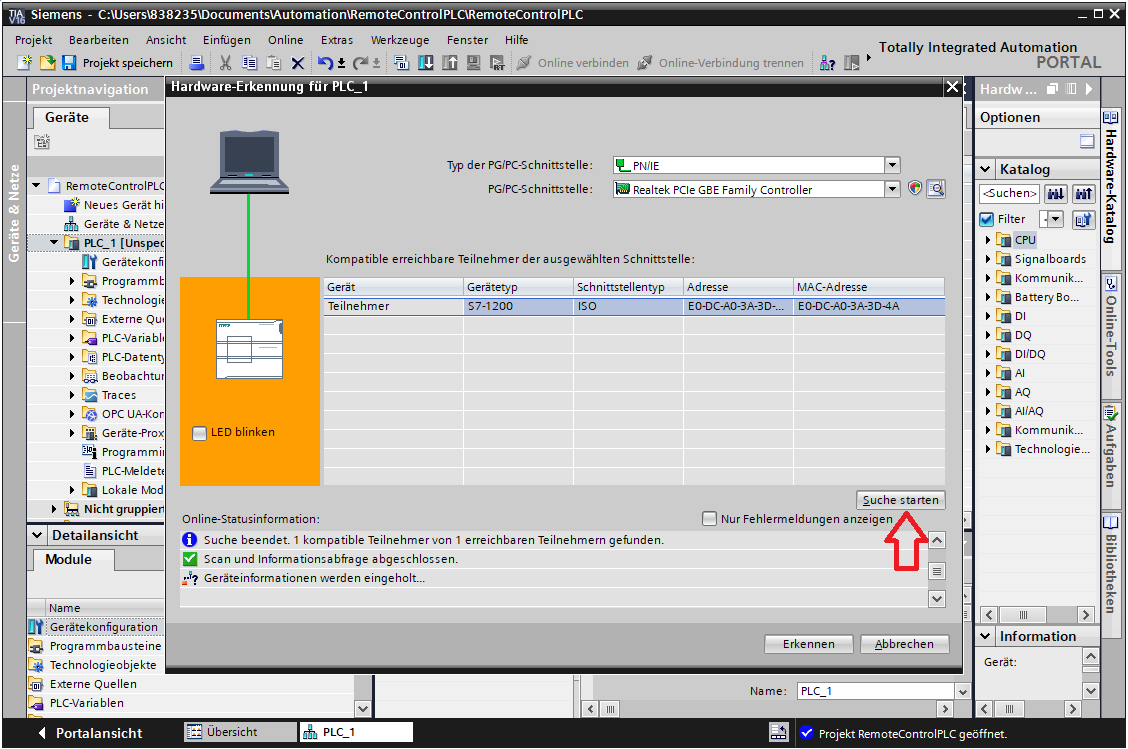Viewport: 1128px width, 749px height.
Task: Collapse the Information section
Action: 986,636
